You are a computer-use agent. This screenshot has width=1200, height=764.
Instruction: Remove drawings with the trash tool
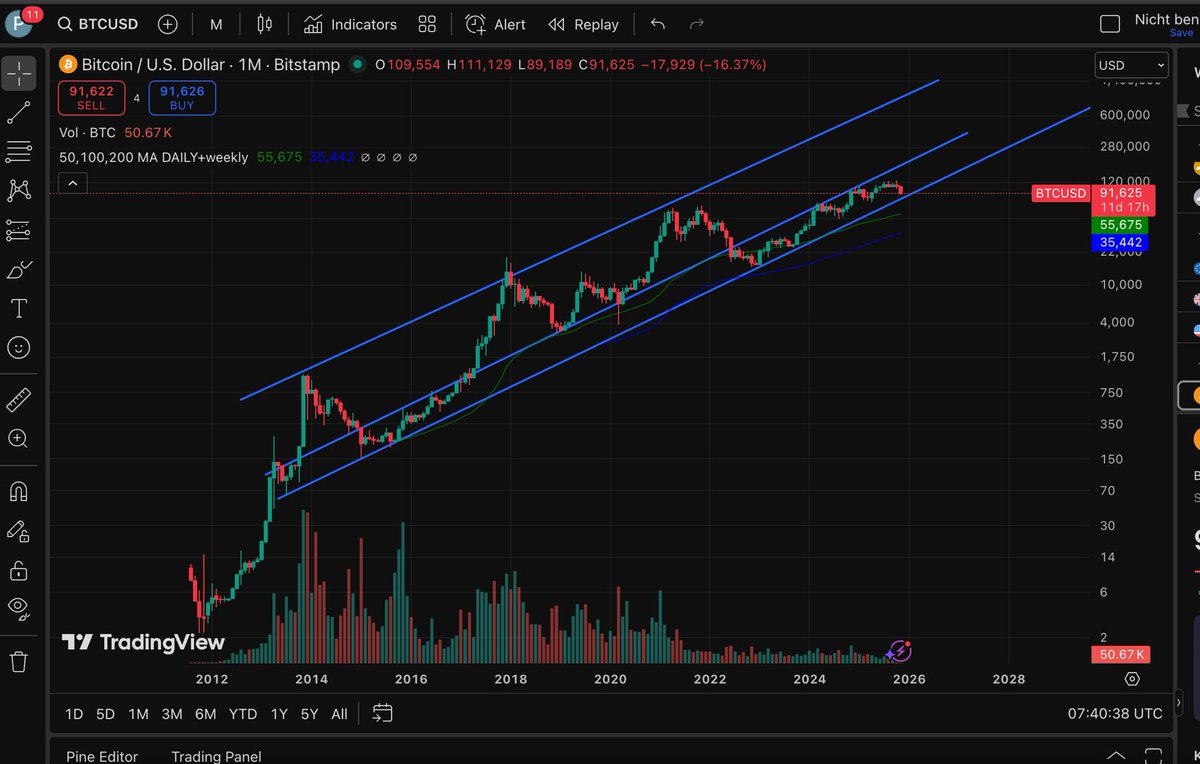(x=19, y=660)
